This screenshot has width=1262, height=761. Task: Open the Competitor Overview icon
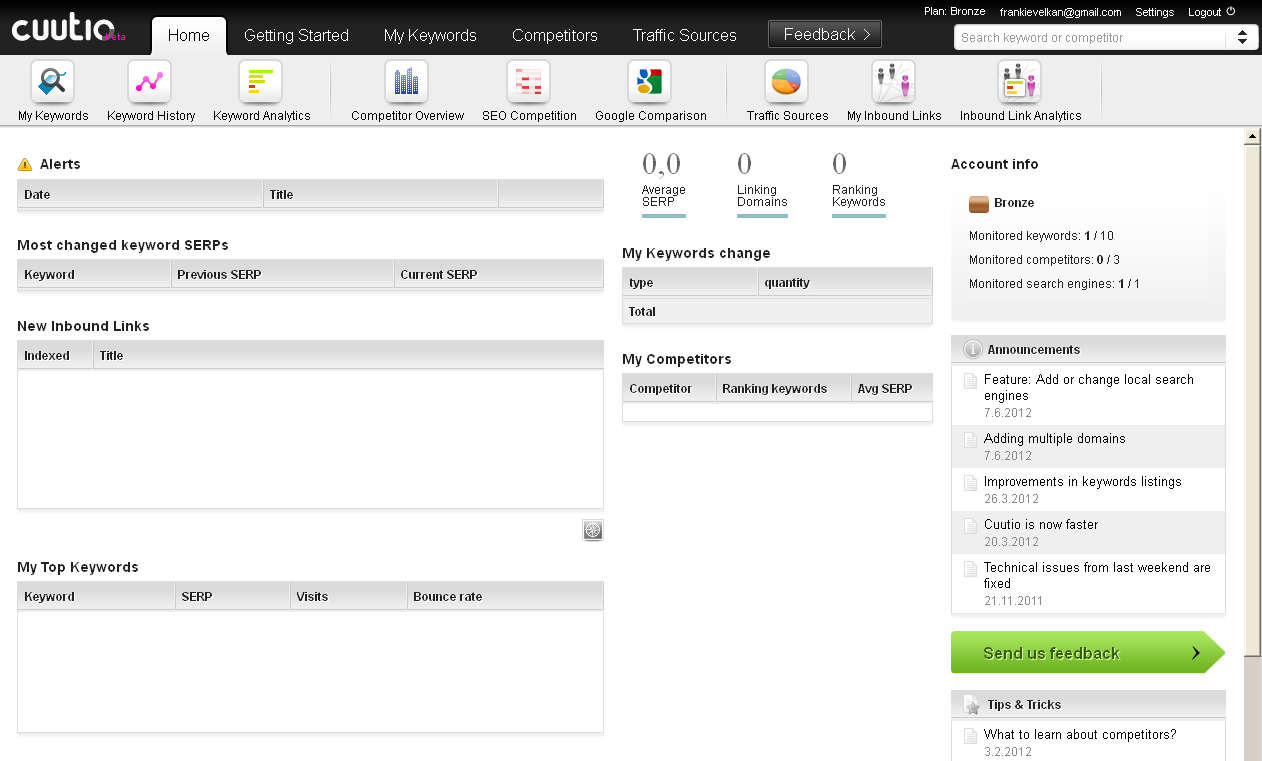pos(406,82)
